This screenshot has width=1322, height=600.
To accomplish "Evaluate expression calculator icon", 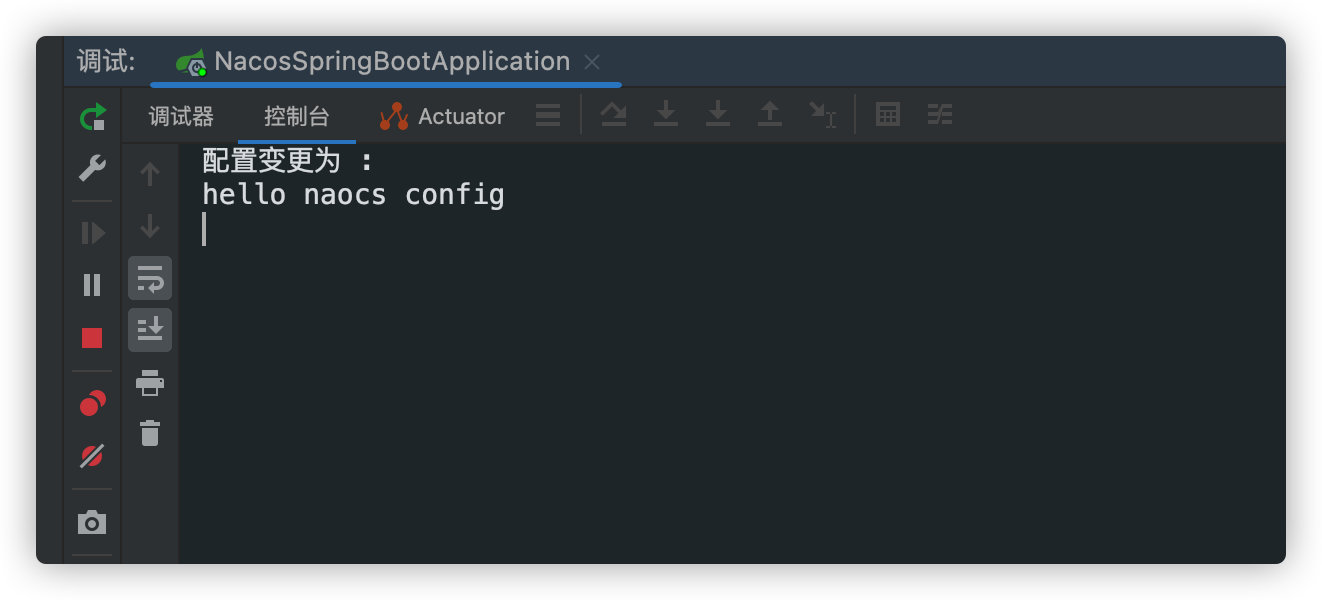I will pos(888,115).
